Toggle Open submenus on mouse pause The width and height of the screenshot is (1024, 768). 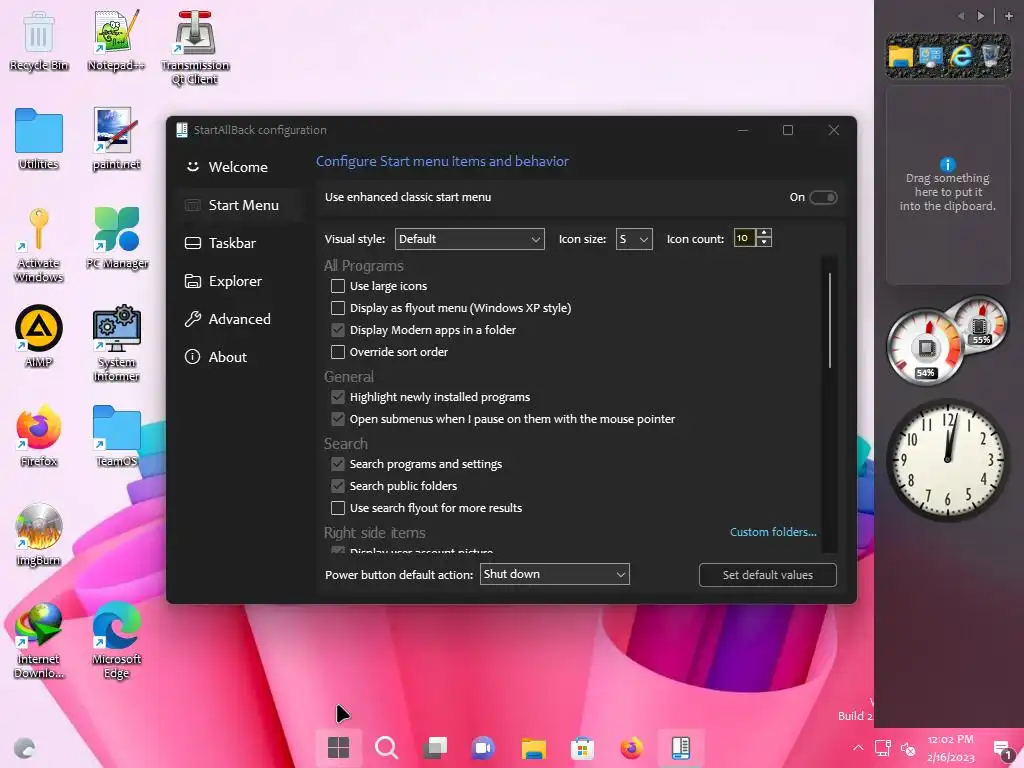pos(338,419)
